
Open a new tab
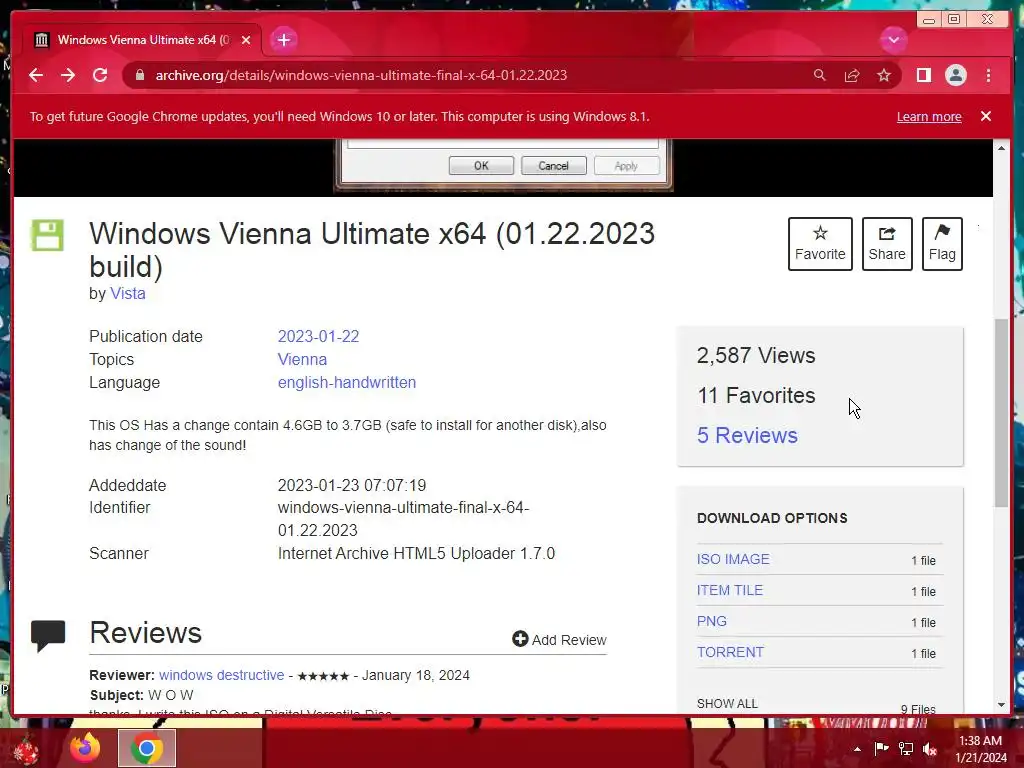pos(283,40)
